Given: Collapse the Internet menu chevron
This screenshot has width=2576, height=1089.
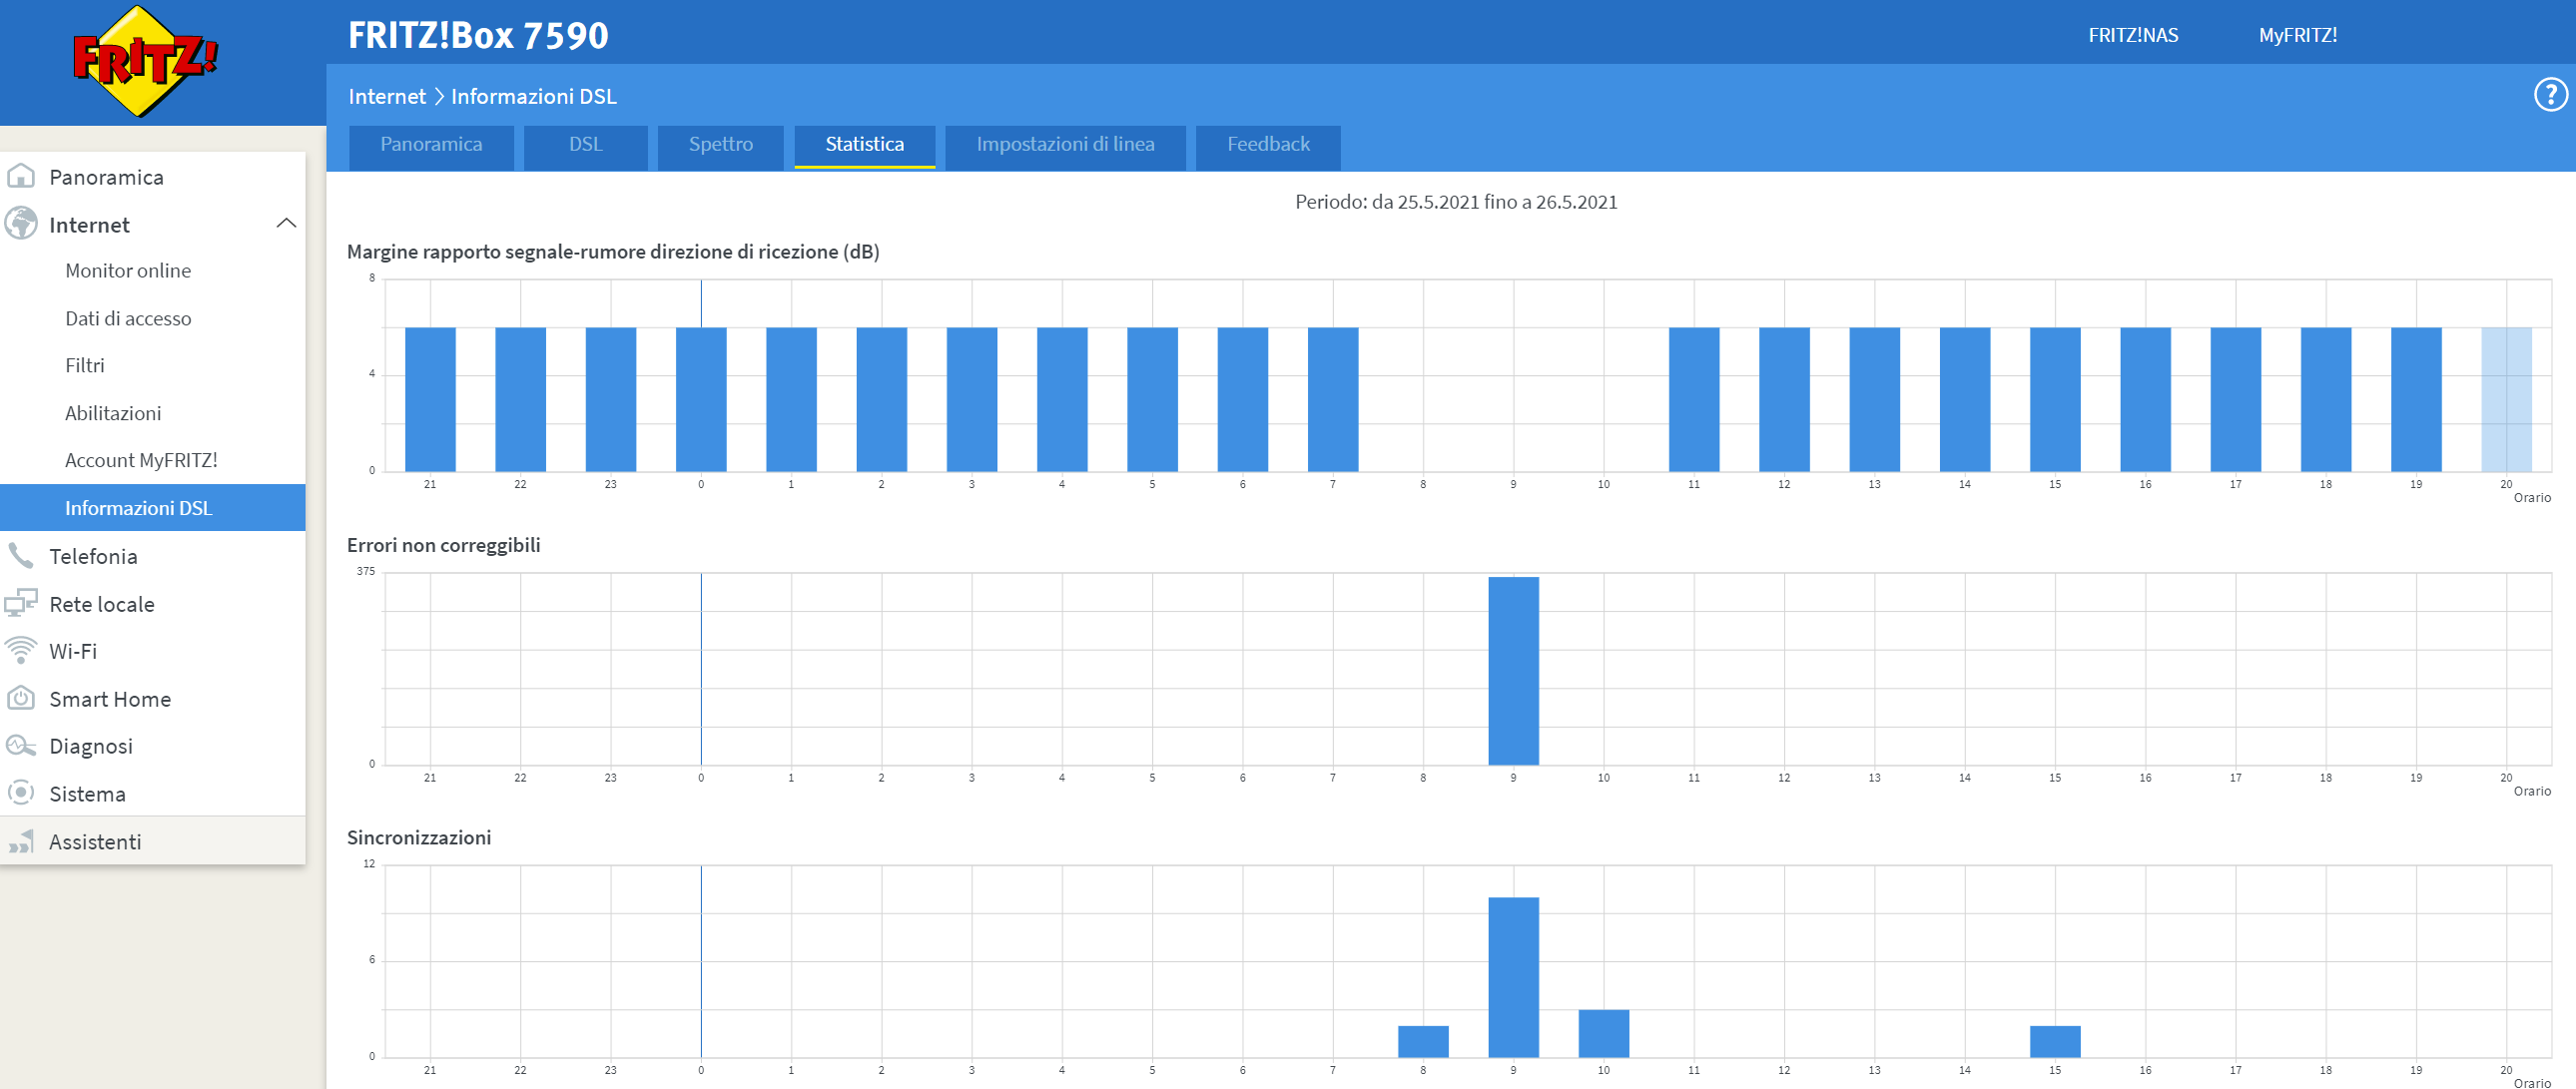Looking at the screenshot, I should point(286,223).
